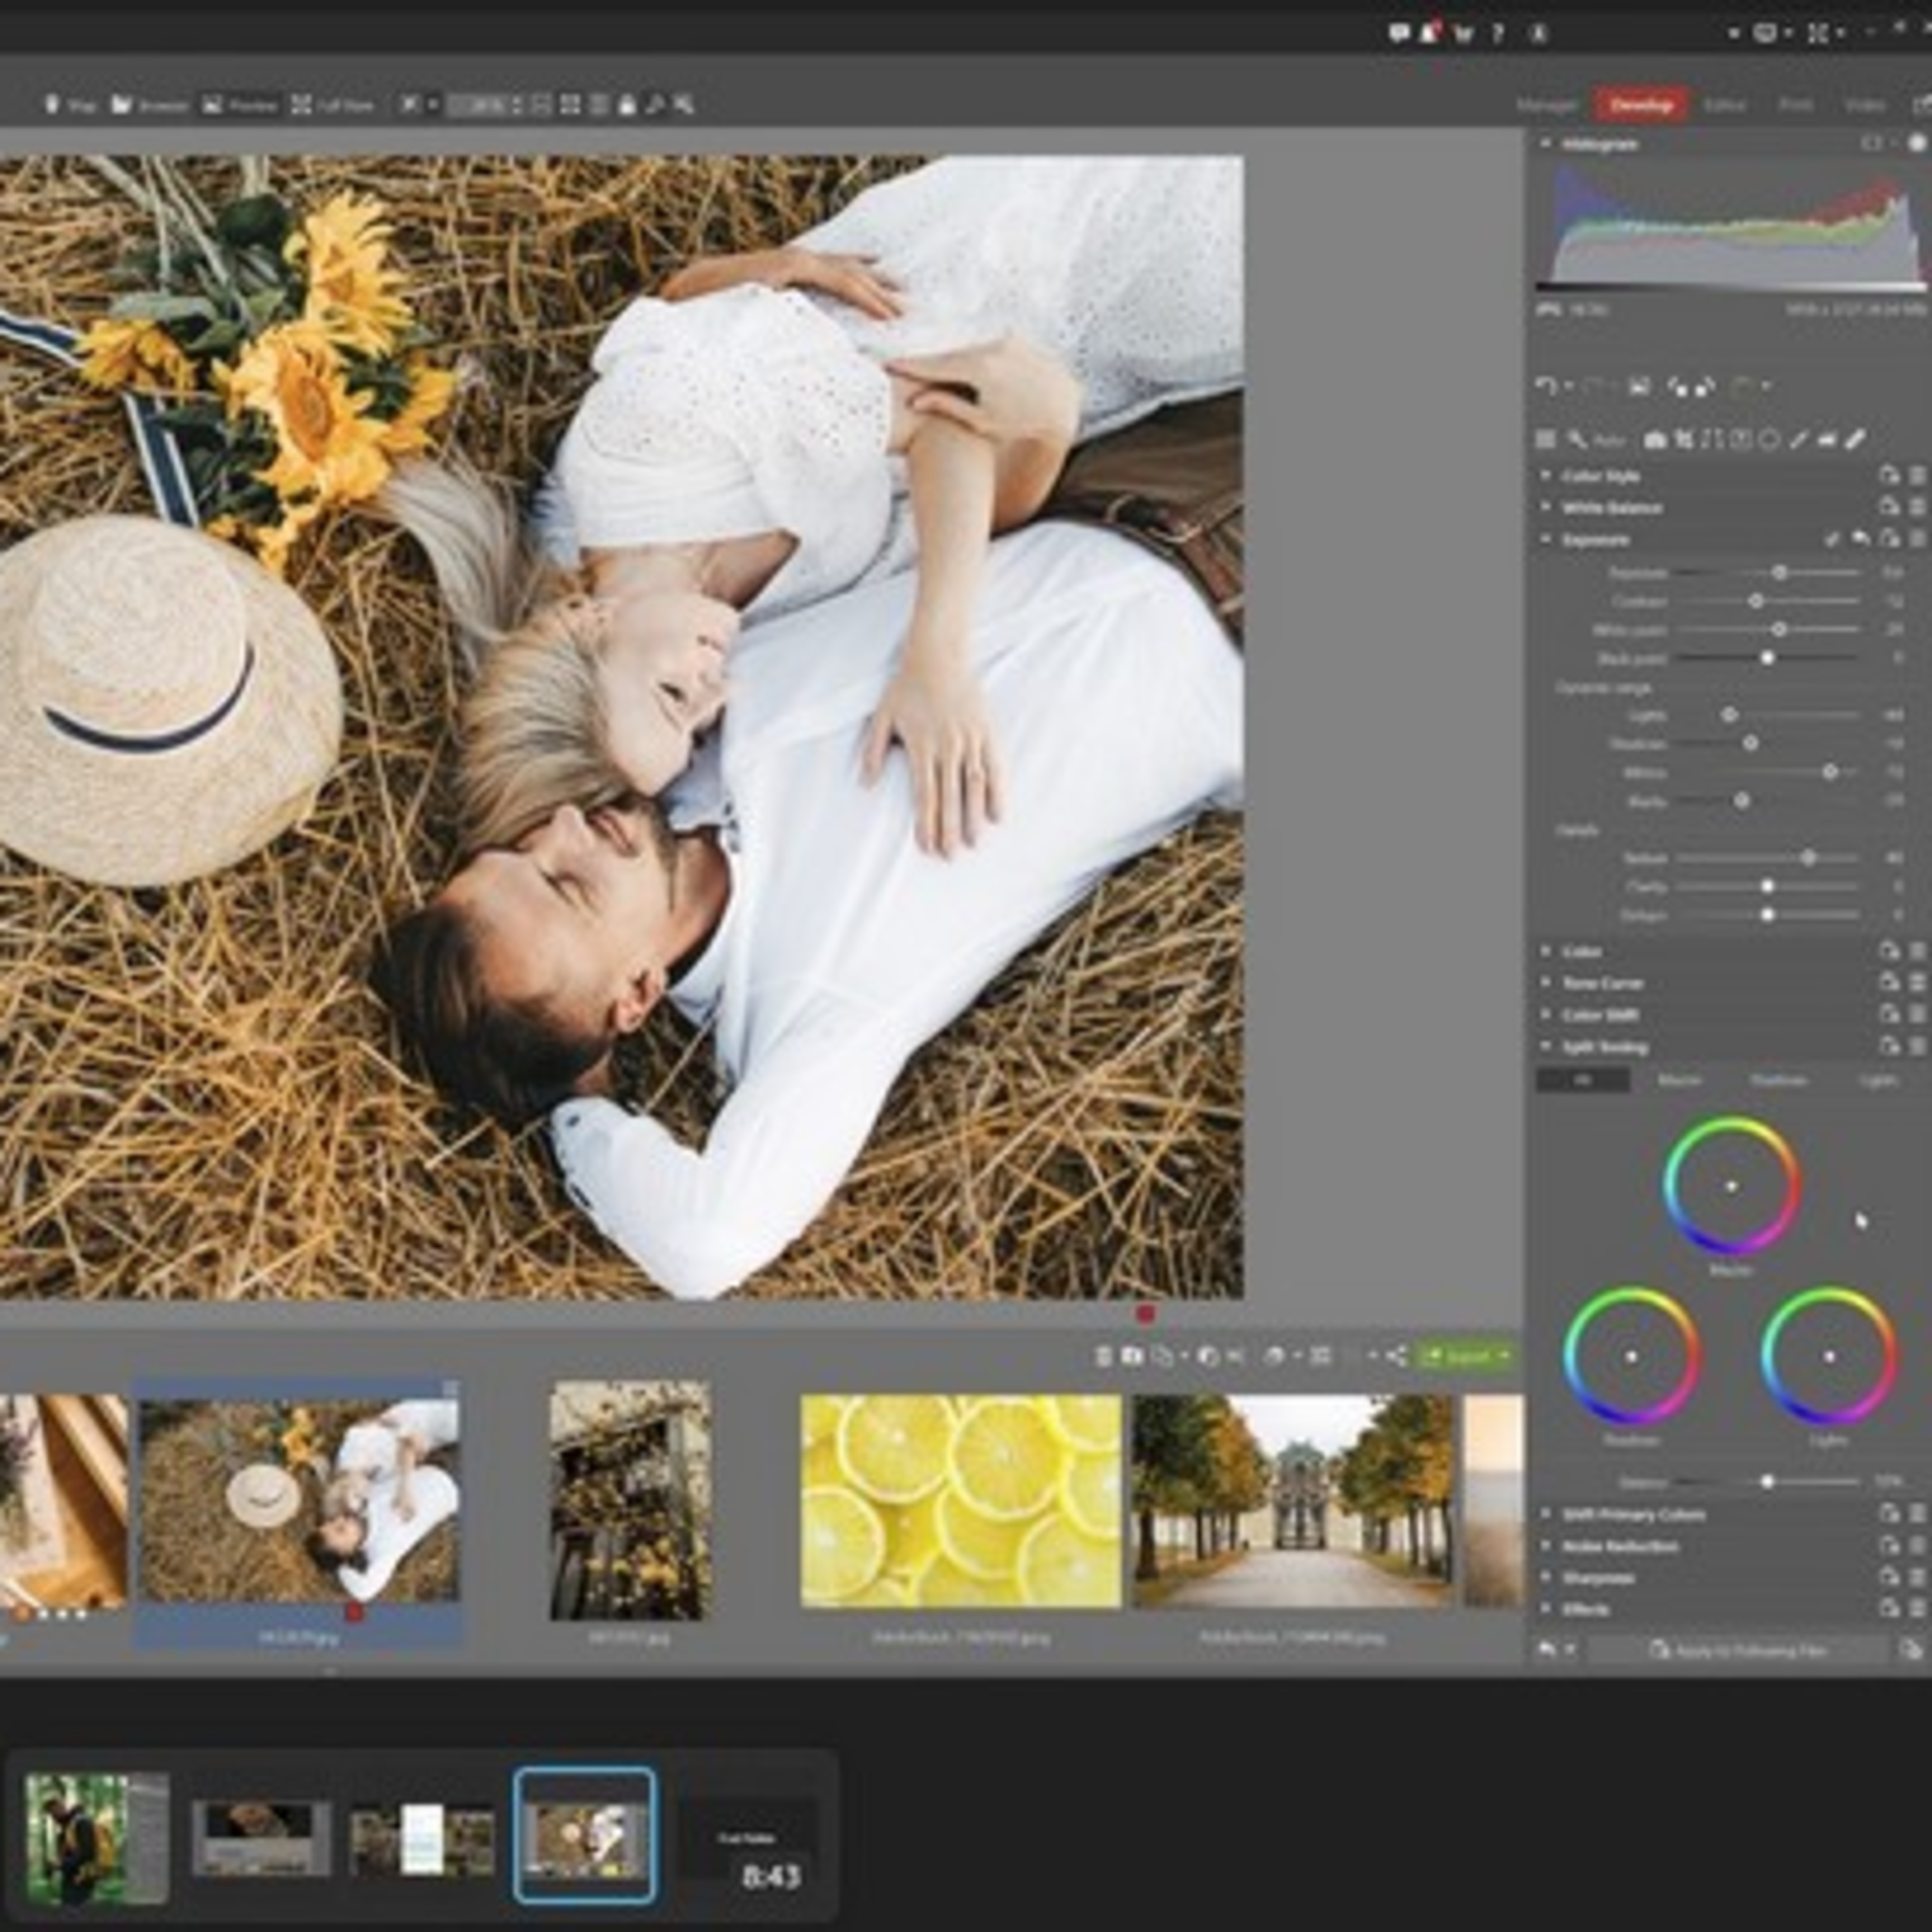Screen dimensions: 1932x1932
Task: Switch to the Manager module tab
Action: tap(1546, 105)
